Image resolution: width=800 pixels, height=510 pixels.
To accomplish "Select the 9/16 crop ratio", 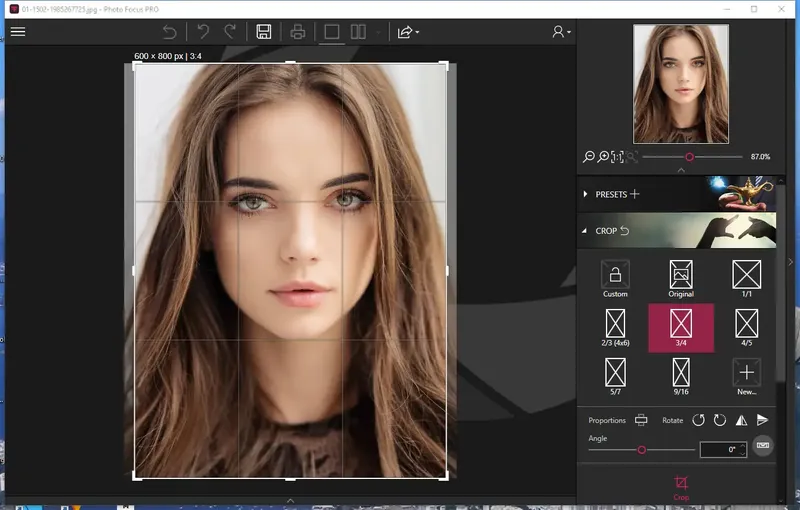I will pyautogui.click(x=681, y=376).
